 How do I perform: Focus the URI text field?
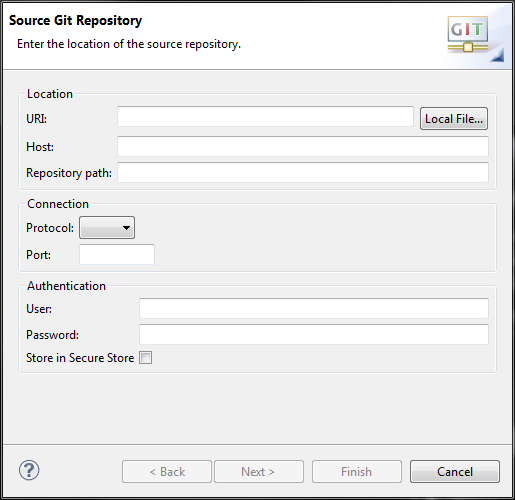click(x=265, y=117)
